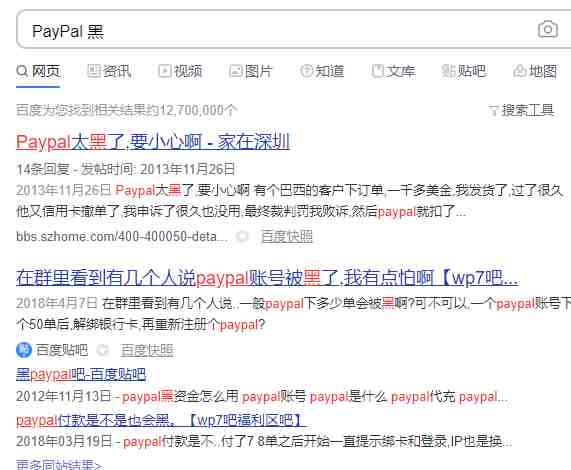Click the camera image search icon

coord(548,29)
